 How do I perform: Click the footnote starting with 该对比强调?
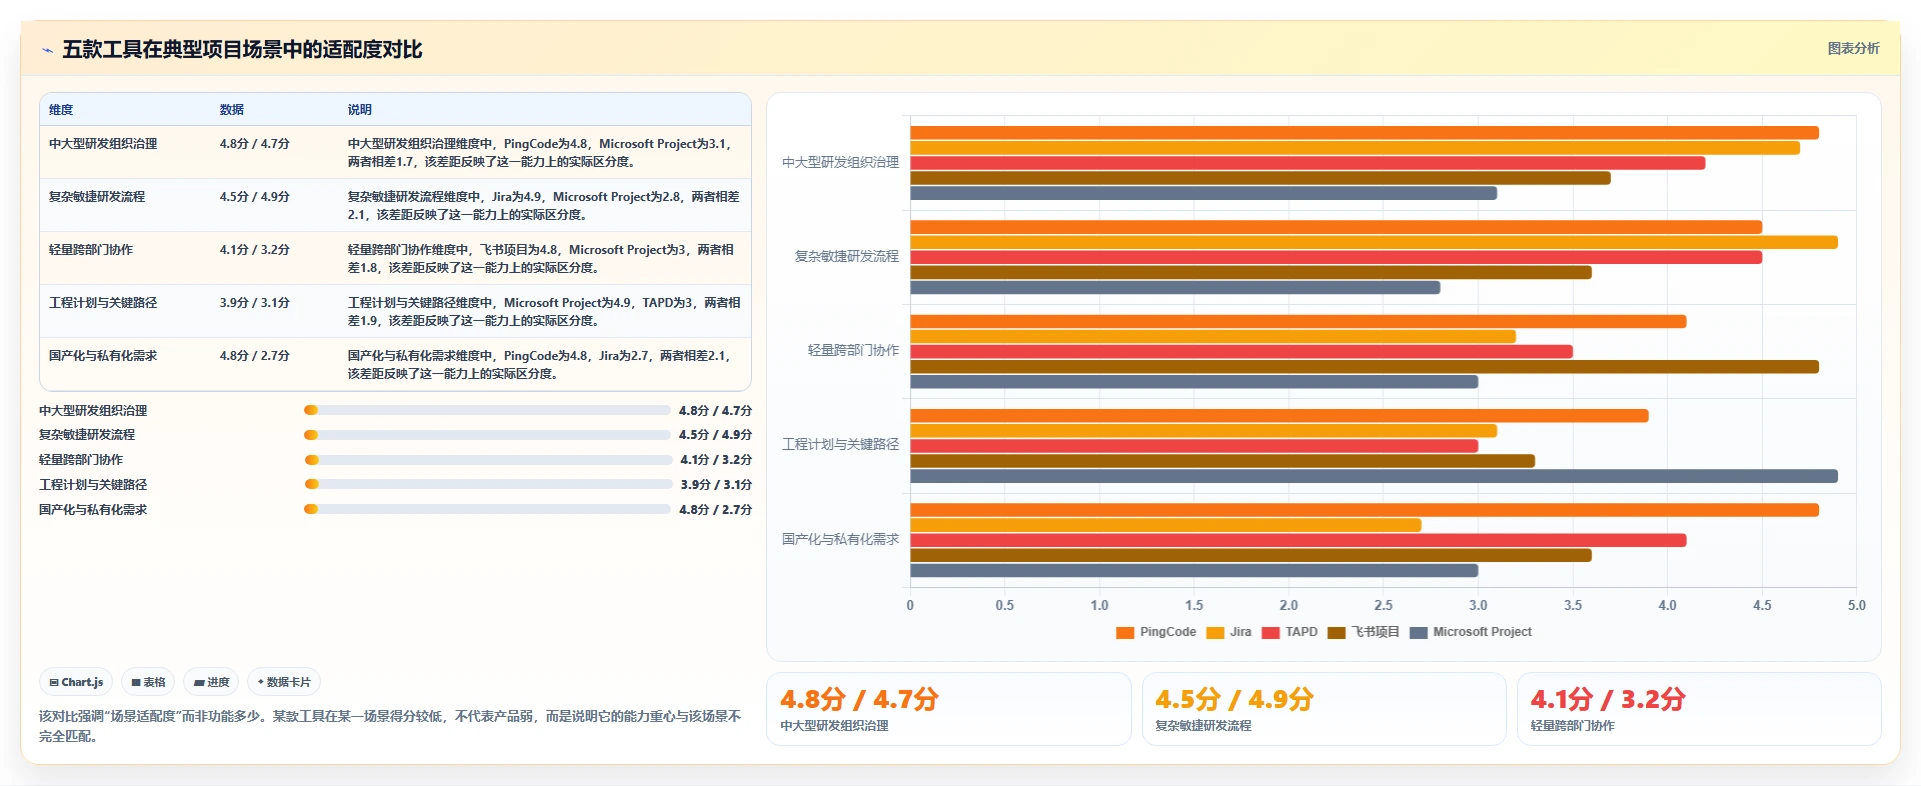pos(390,726)
